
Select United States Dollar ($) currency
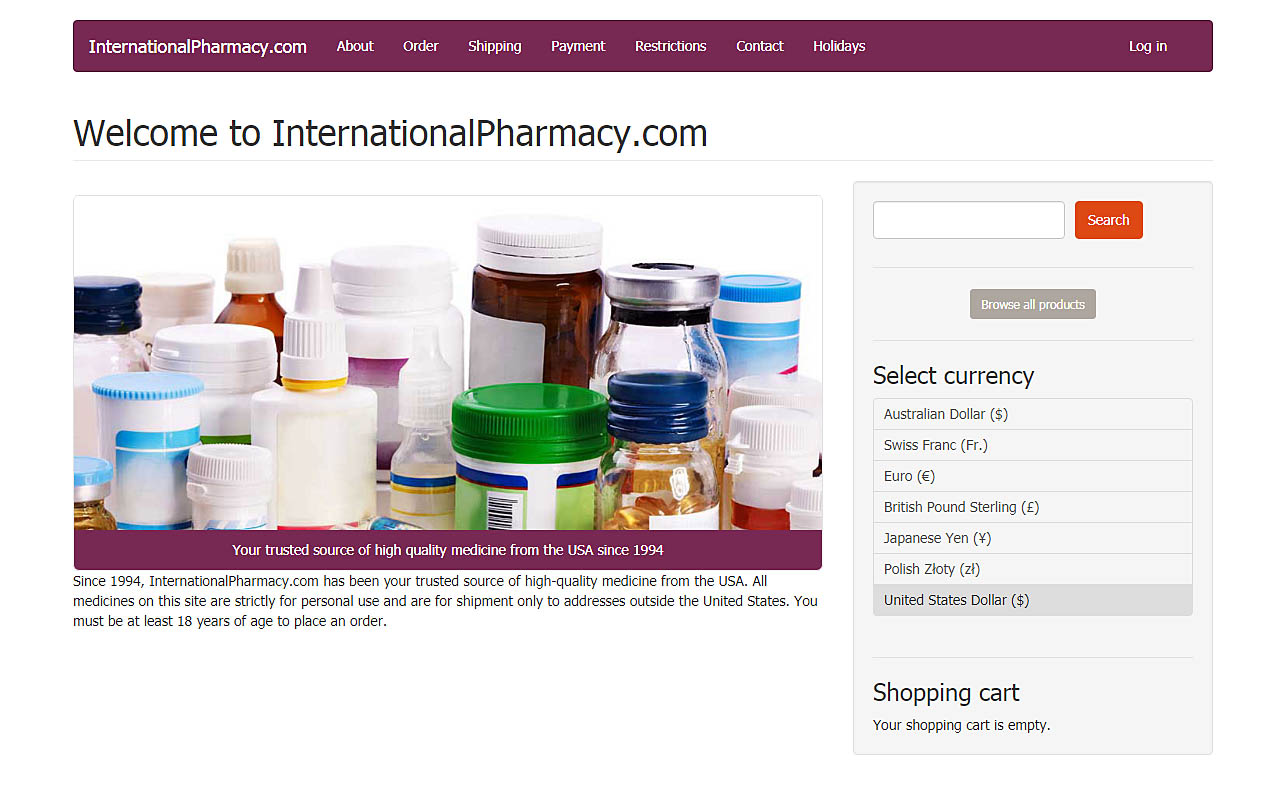pyautogui.click(x=1033, y=600)
